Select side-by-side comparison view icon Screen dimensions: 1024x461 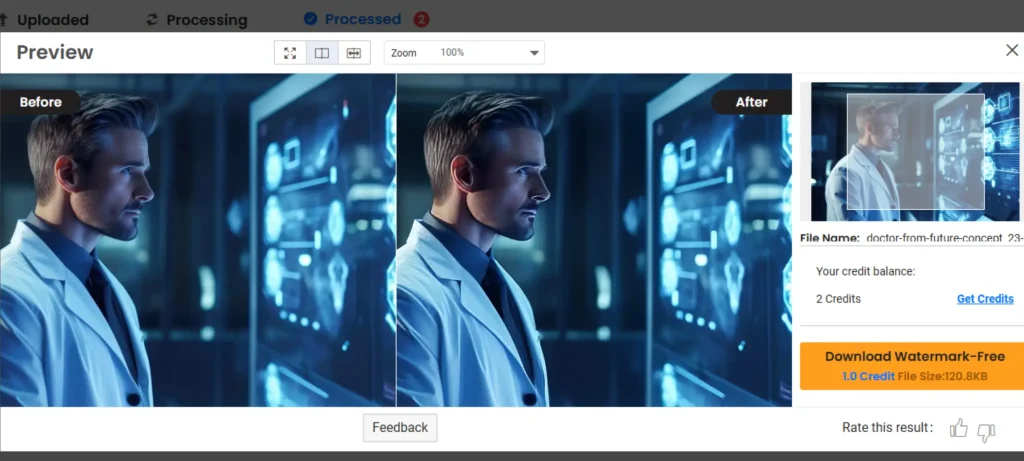click(322, 53)
